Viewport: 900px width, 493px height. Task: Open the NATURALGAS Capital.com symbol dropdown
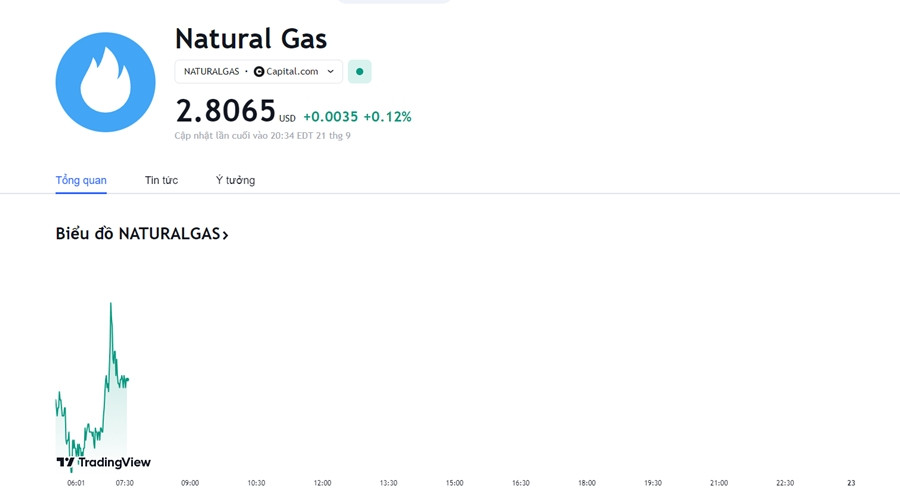[259, 72]
